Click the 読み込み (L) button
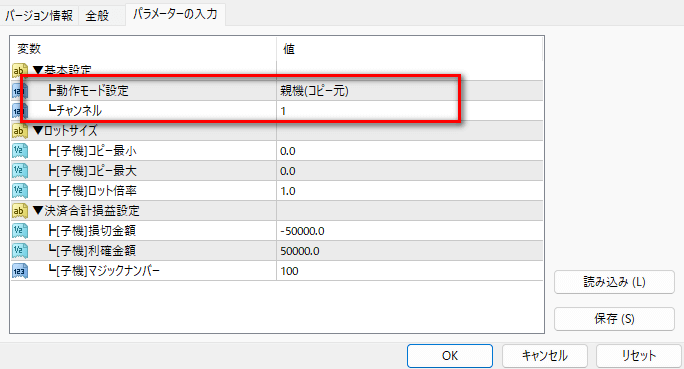Image resolution: width=684 pixels, height=369 pixels. pos(614,282)
